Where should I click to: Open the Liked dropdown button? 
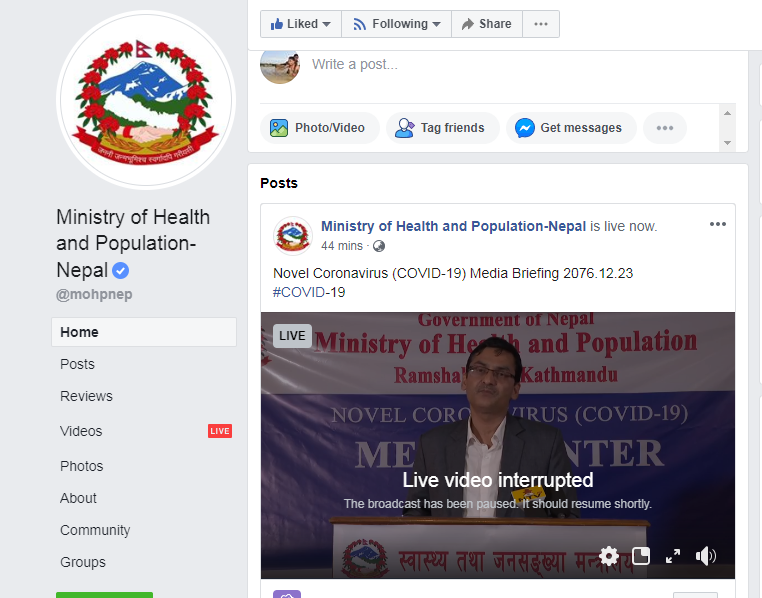click(x=300, y=24)
